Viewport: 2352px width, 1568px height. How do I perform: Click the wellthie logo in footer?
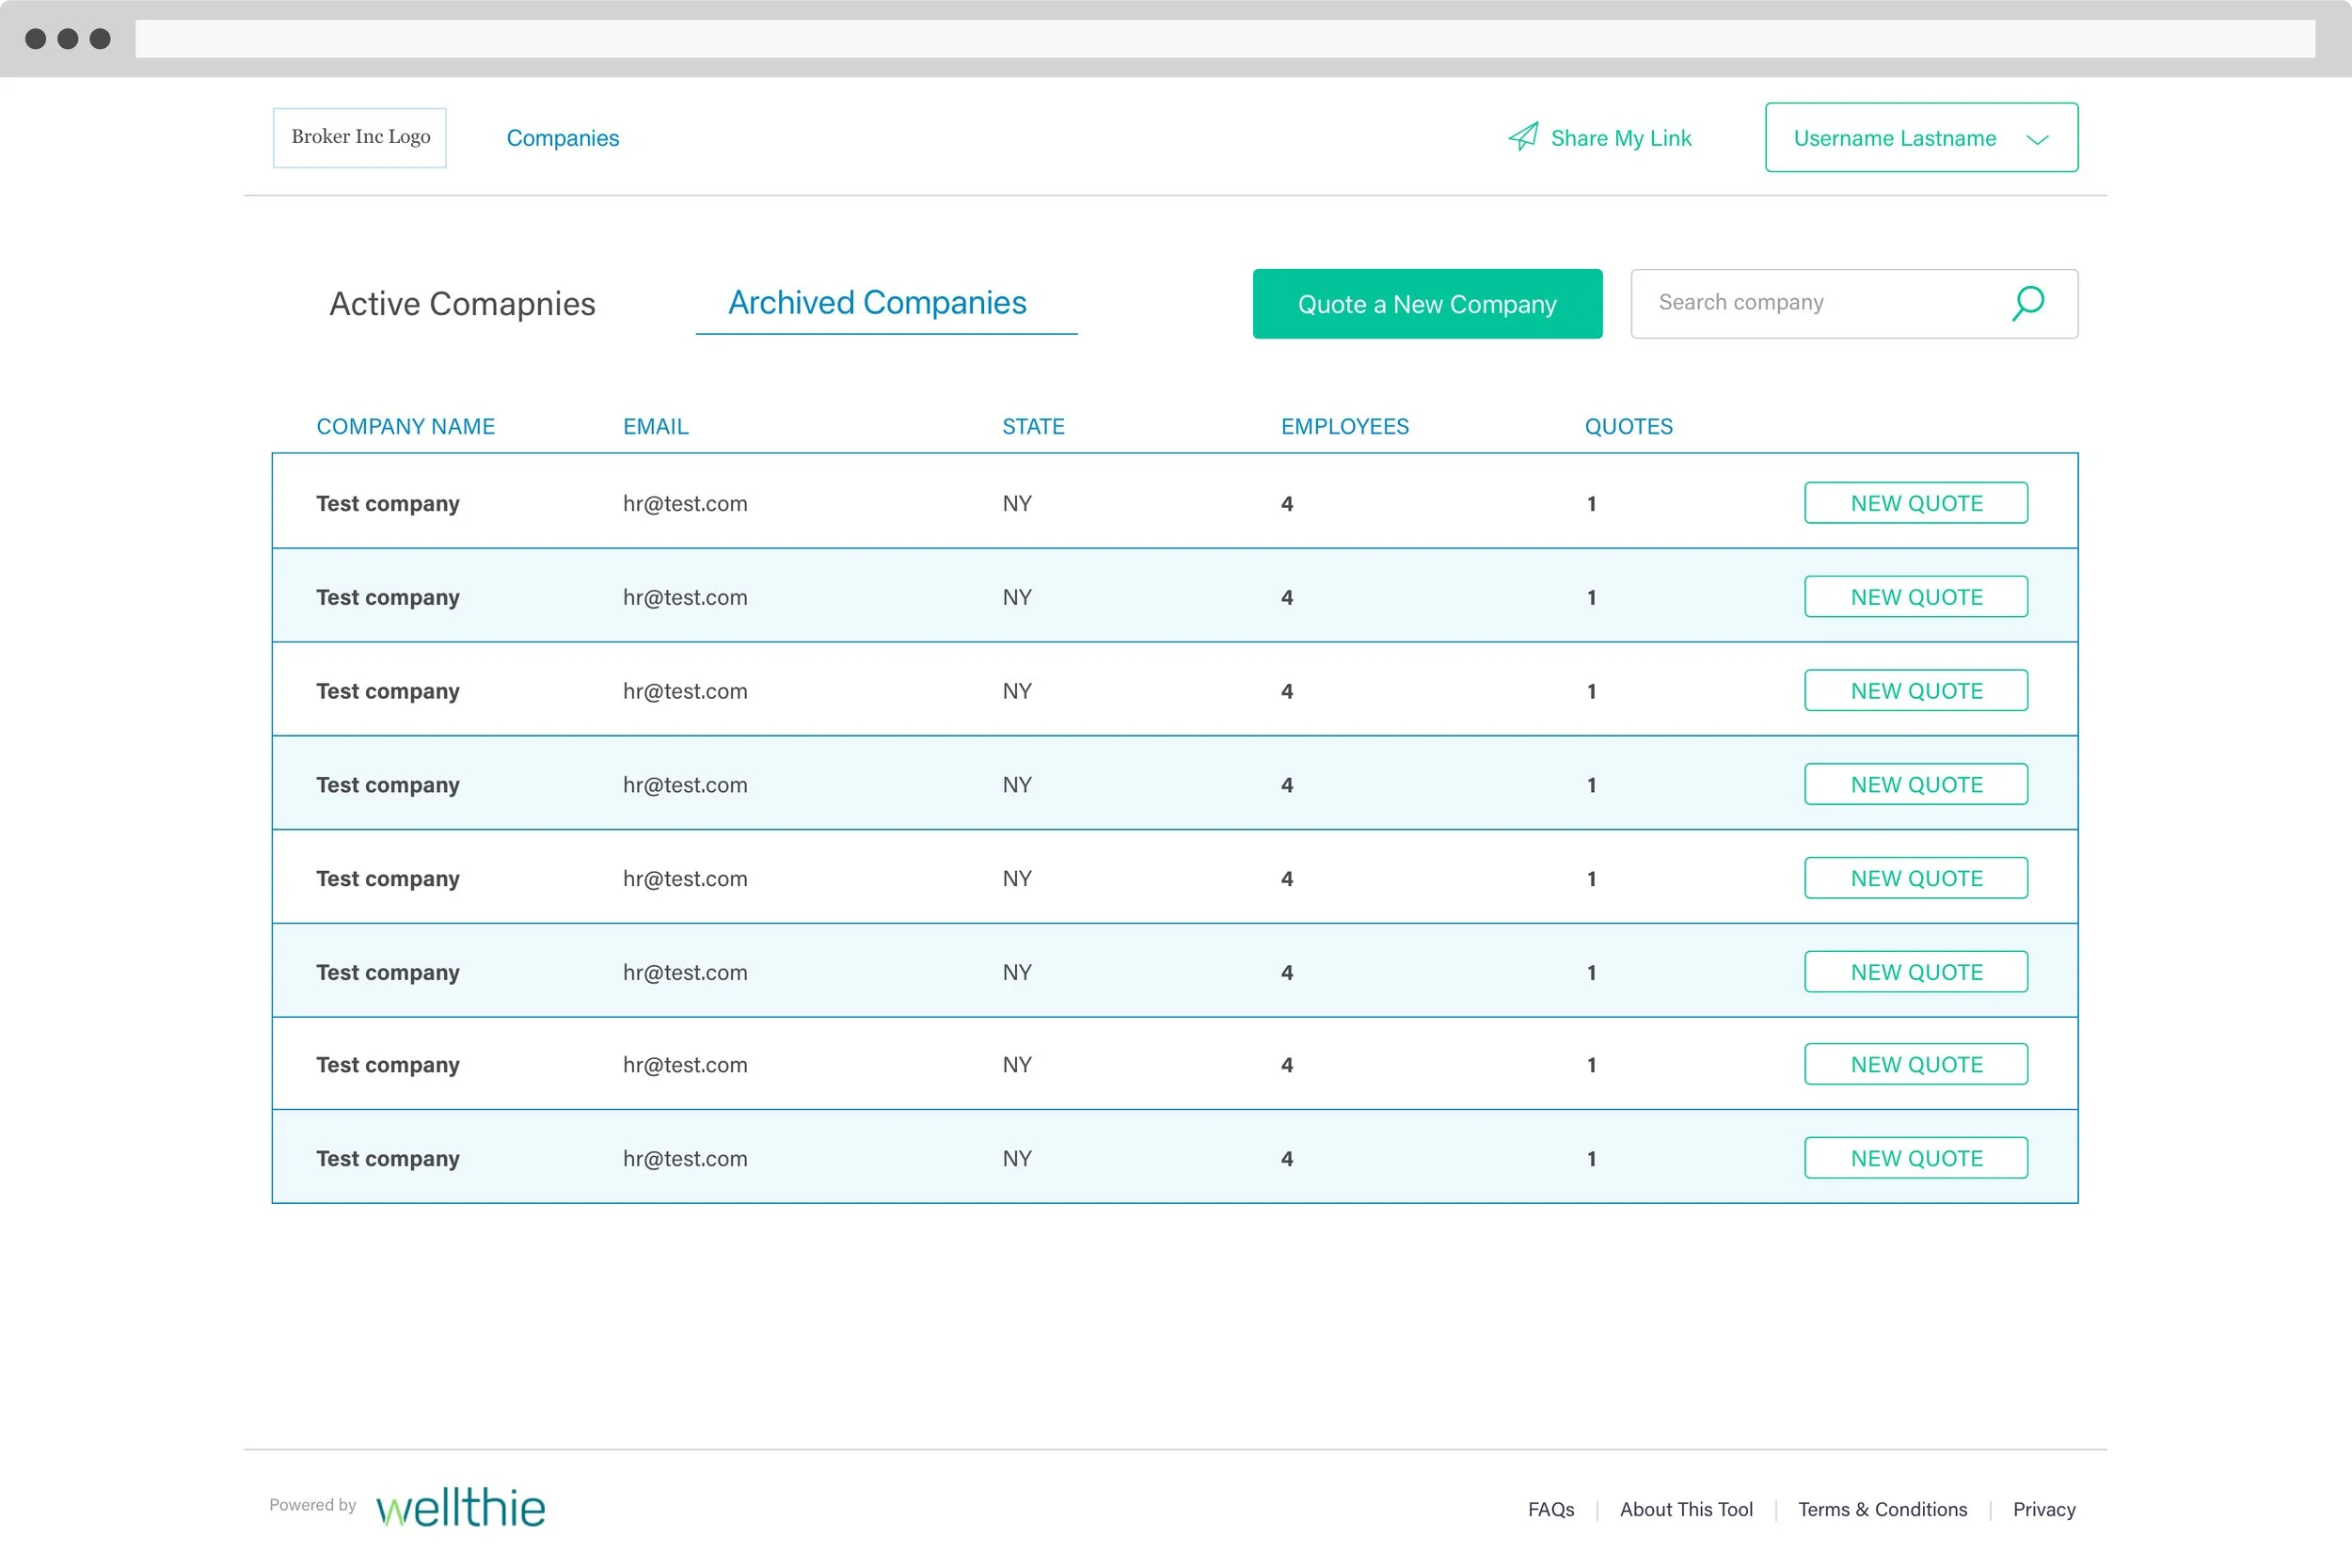(x=461, y=1507)
